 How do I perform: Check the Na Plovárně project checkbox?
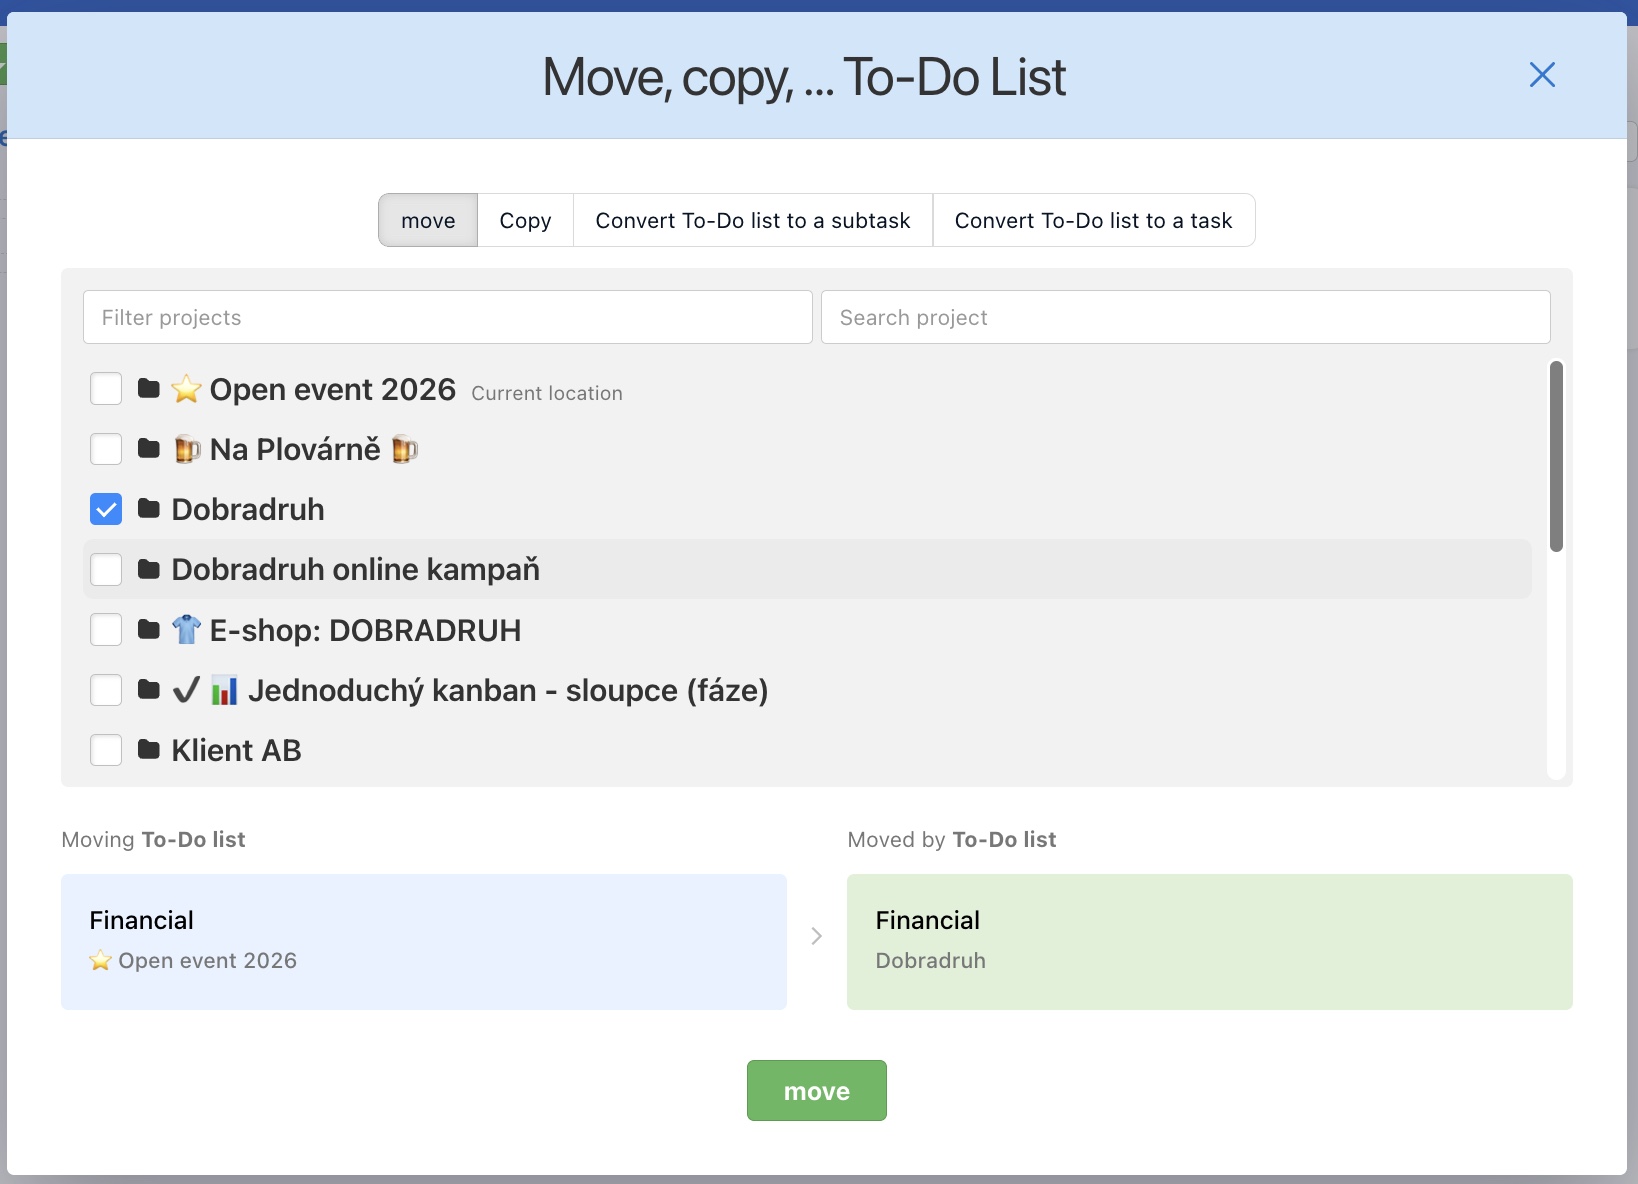tap(106, 449)
